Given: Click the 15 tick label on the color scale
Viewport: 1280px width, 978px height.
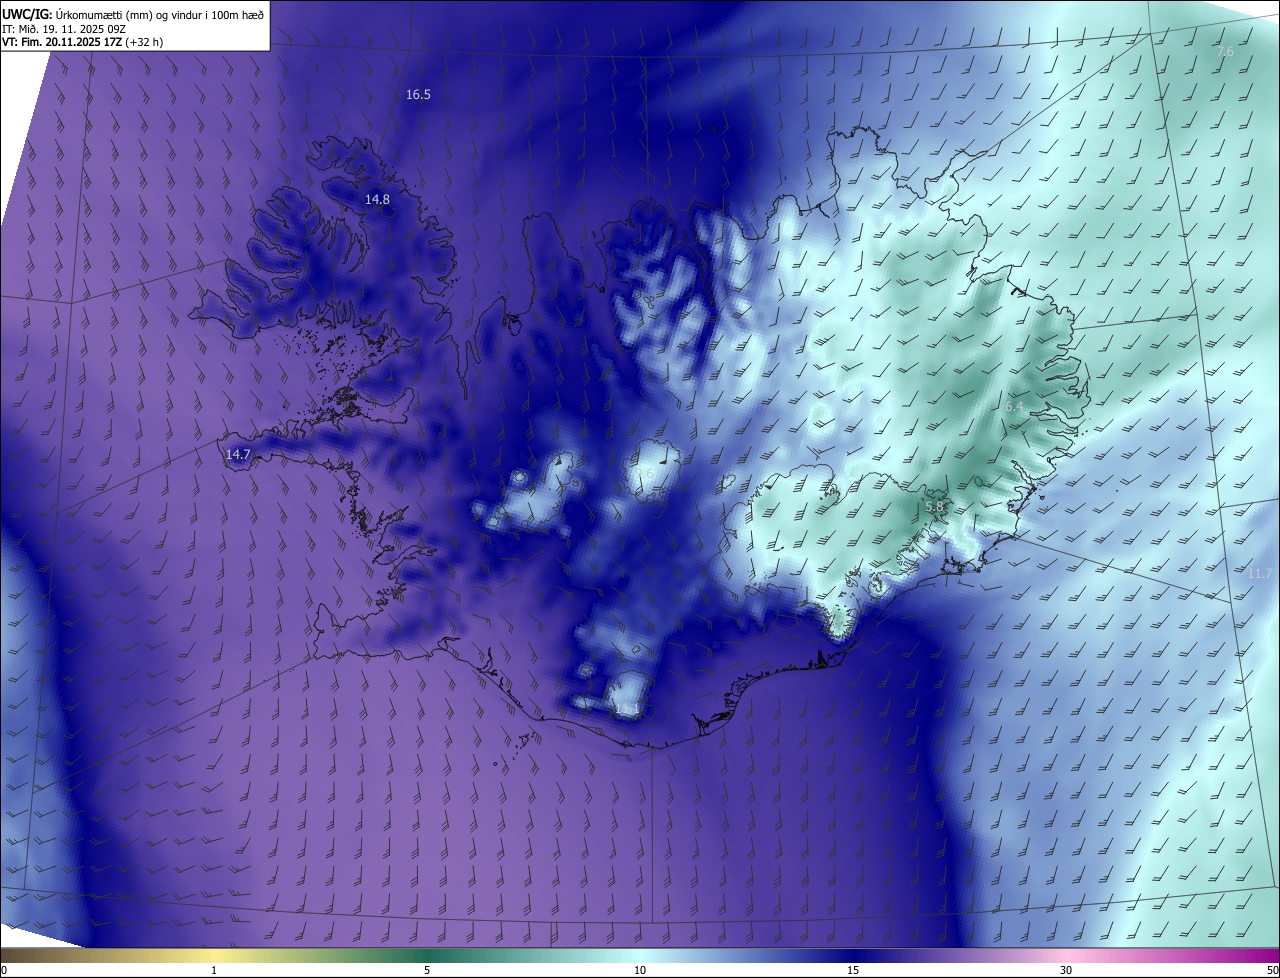Looking at the screenshot, I should tap(853, 970).
